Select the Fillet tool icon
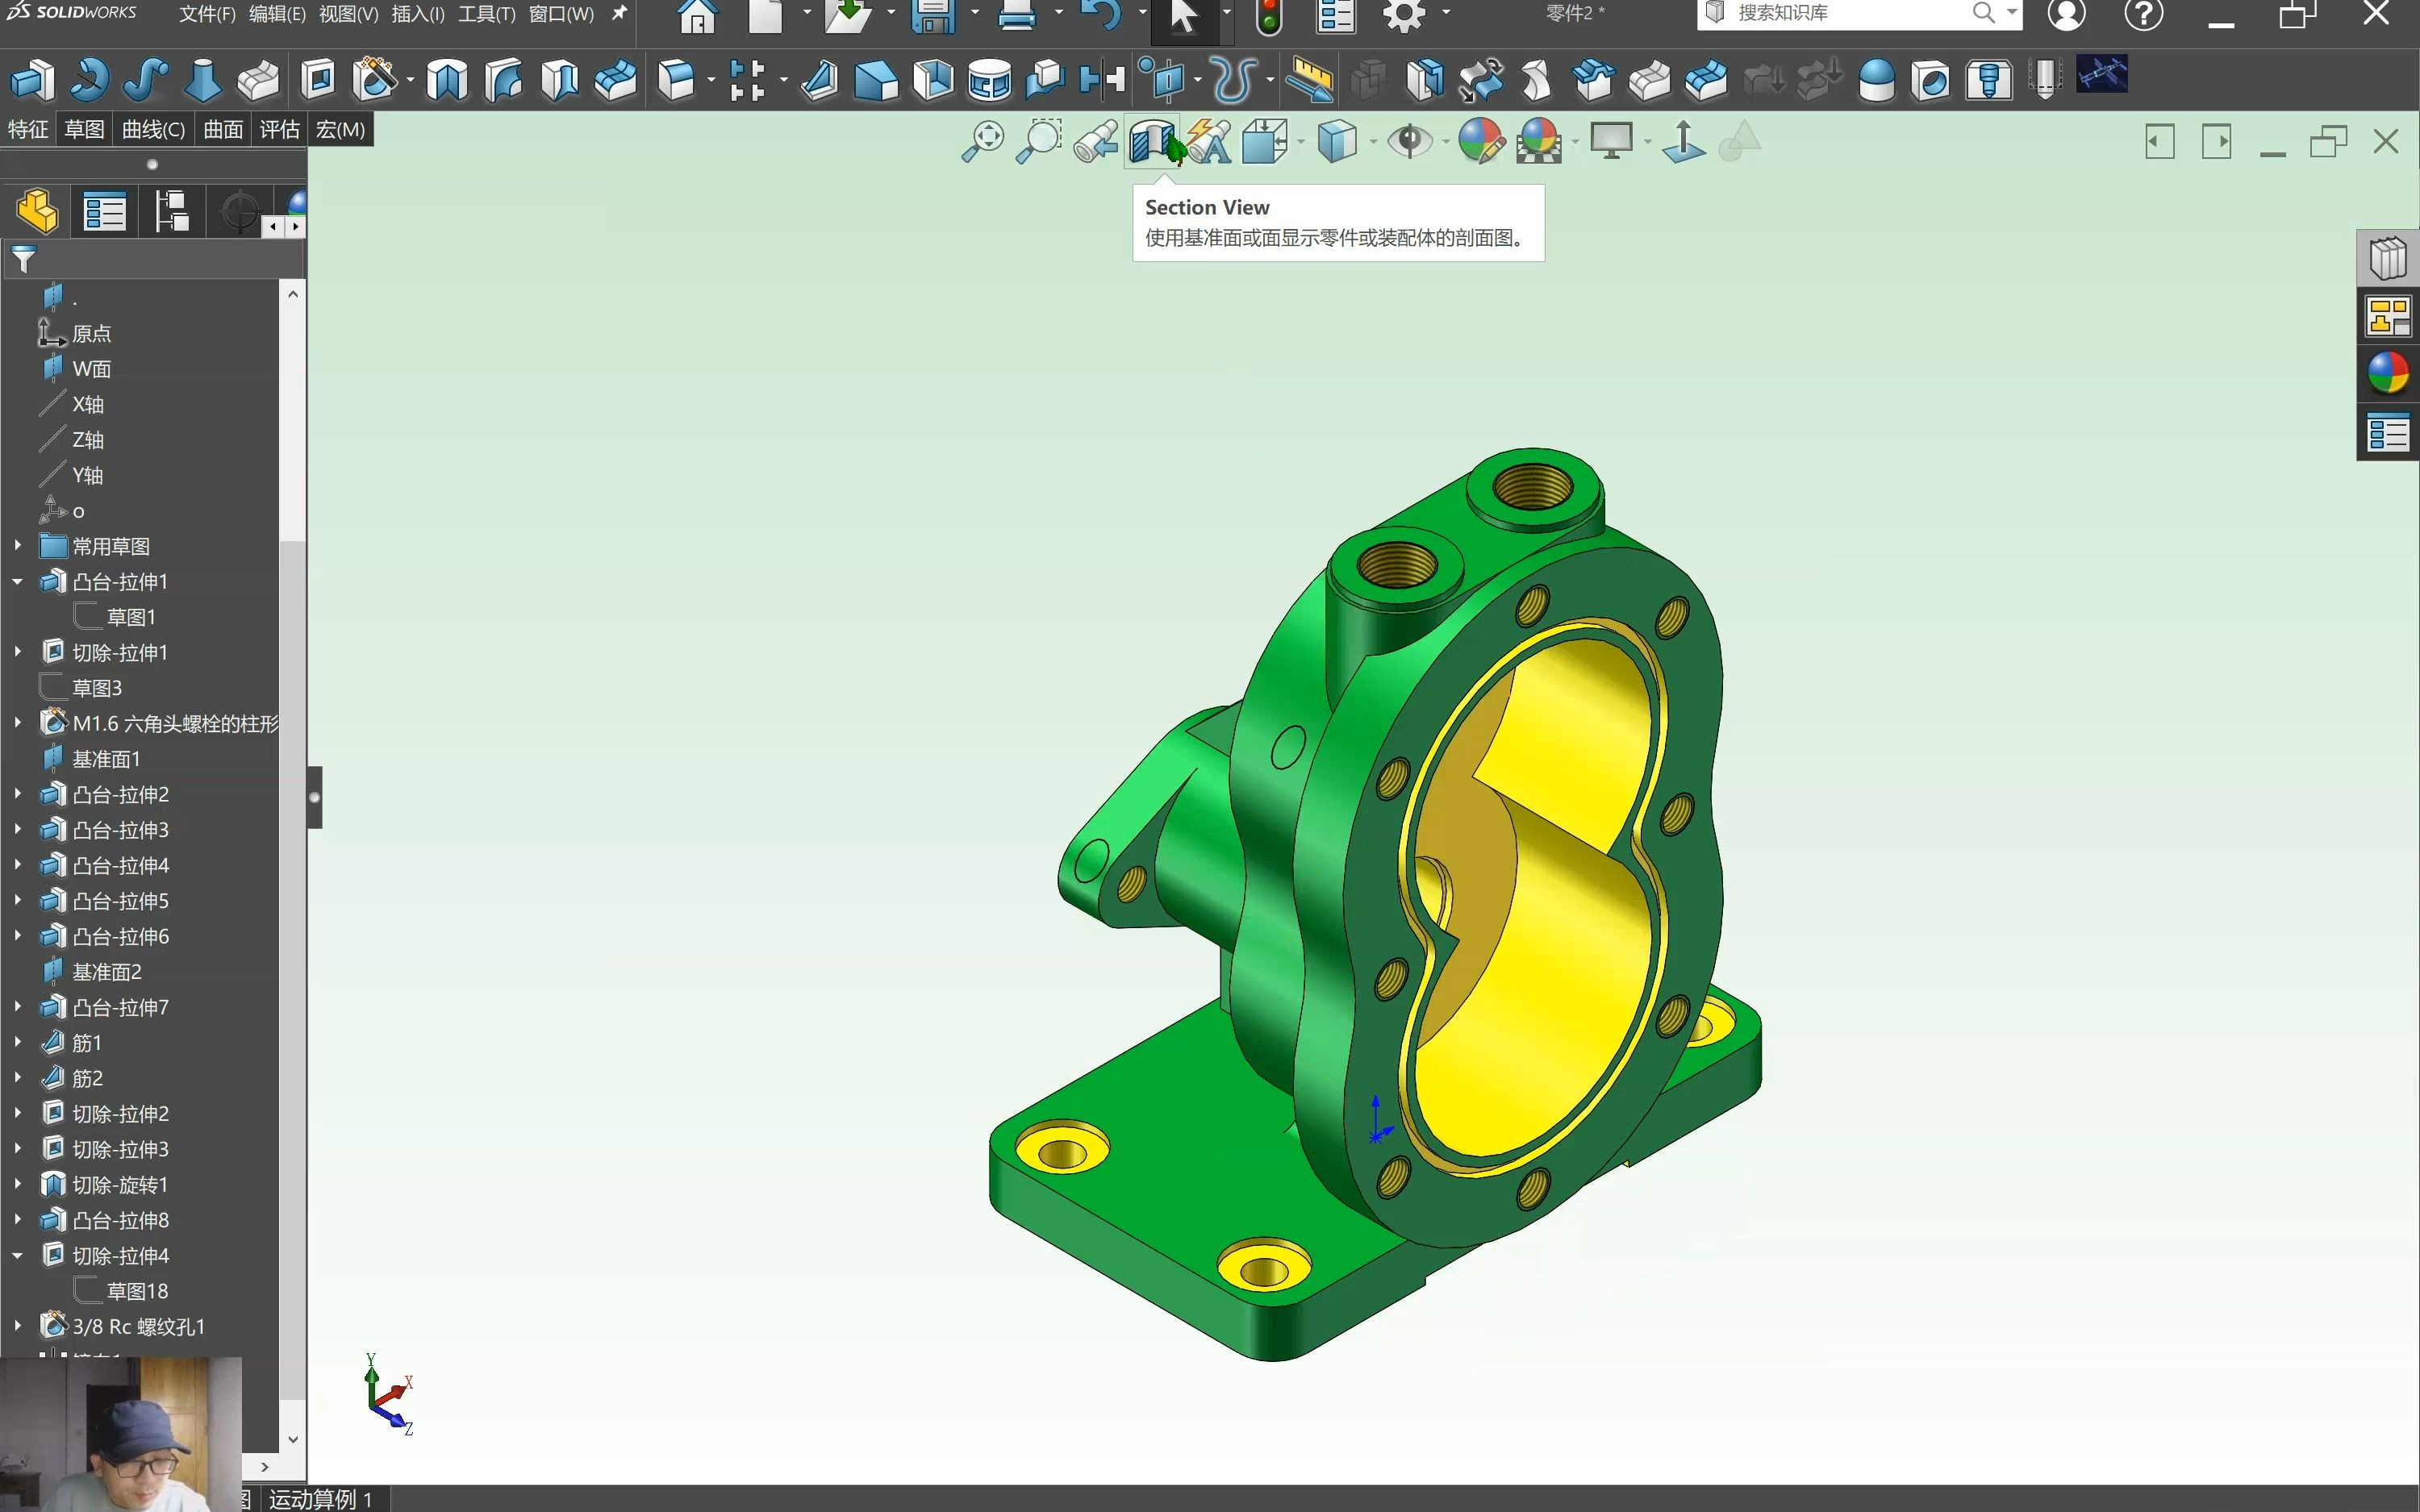This screenshot has width=2420, height=1512. (x=676, y=80)
